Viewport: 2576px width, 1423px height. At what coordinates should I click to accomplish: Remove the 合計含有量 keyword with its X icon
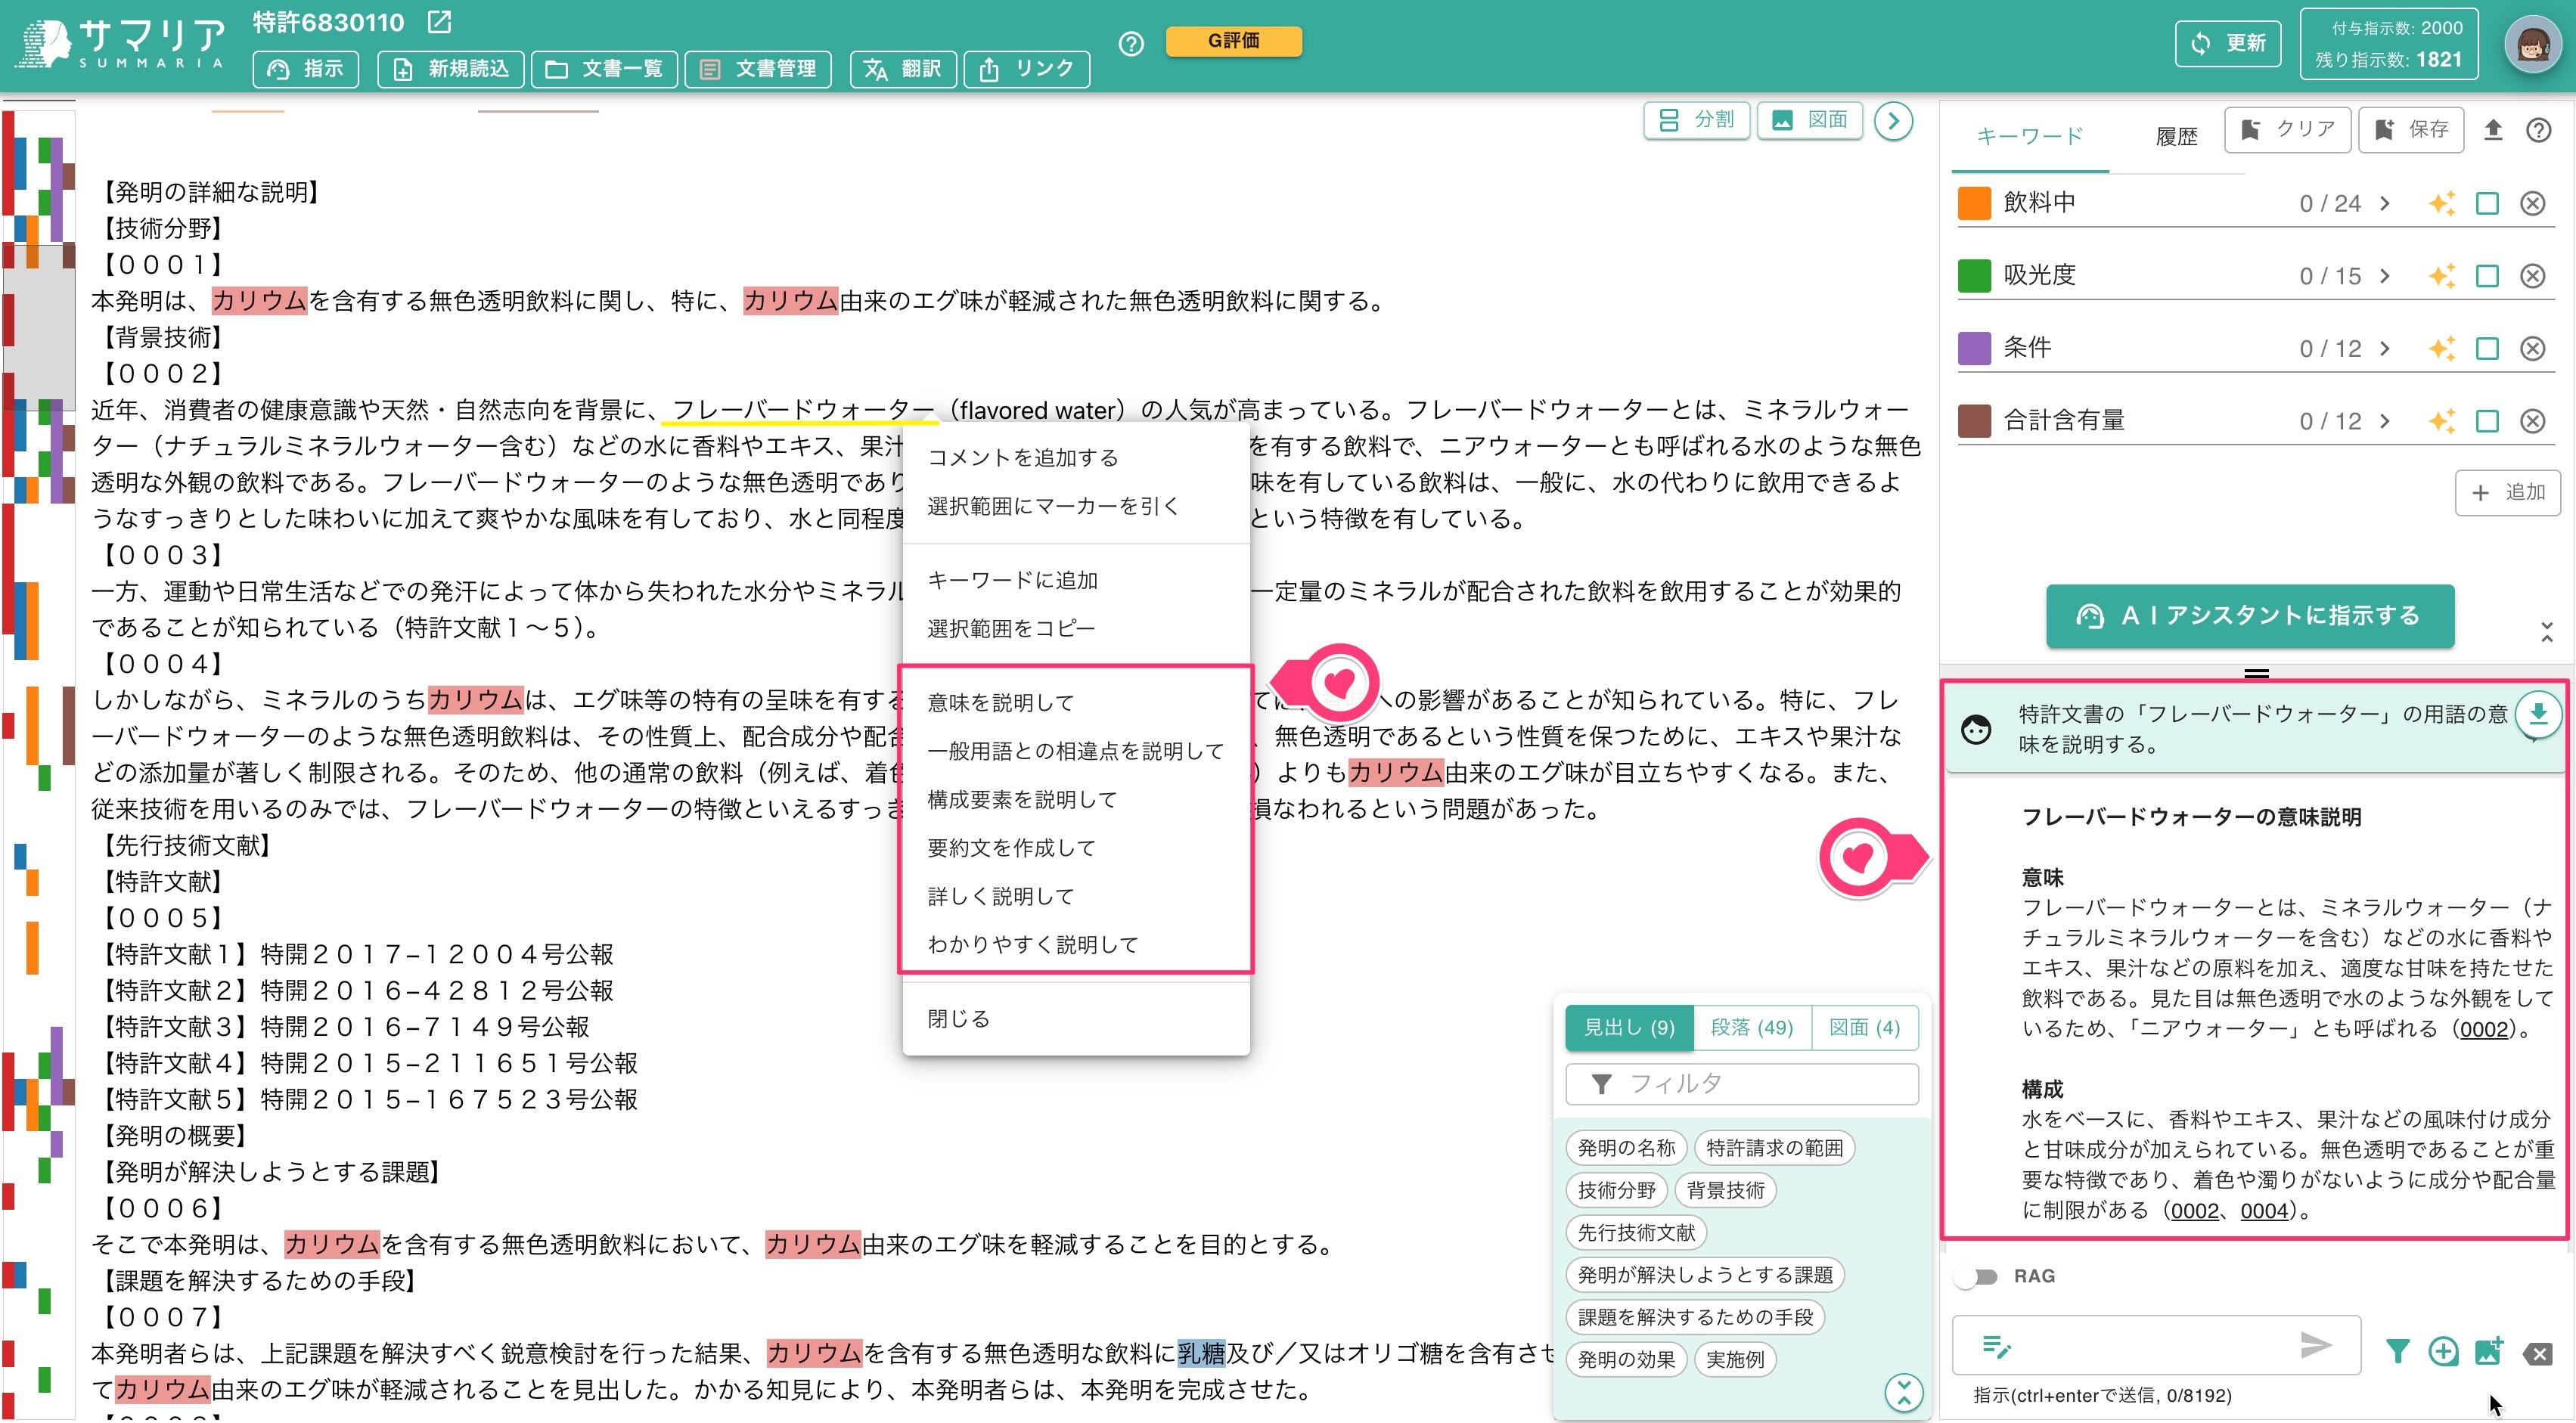click(2532, 421)
